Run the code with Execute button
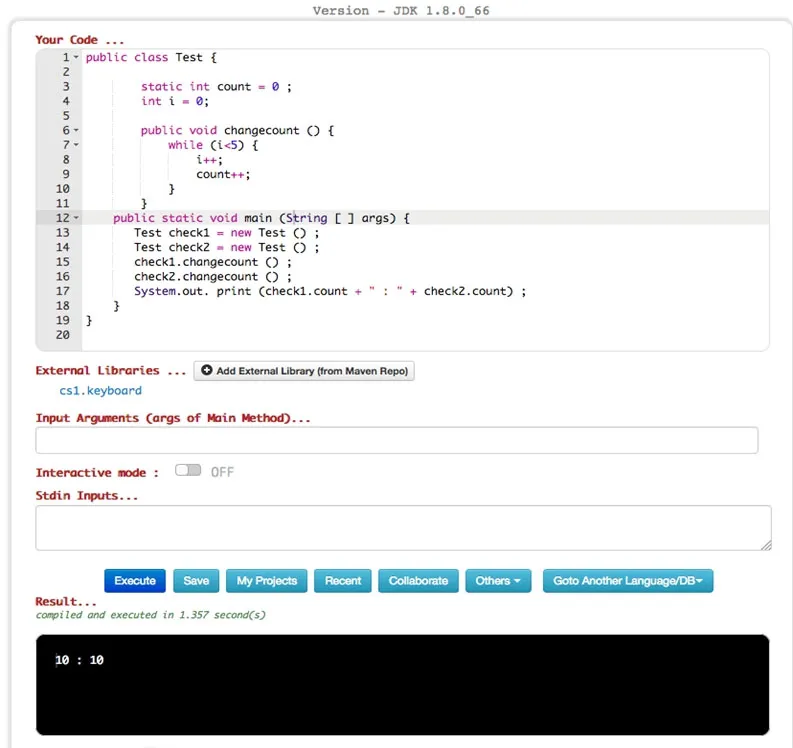 [x=135, y=581]
